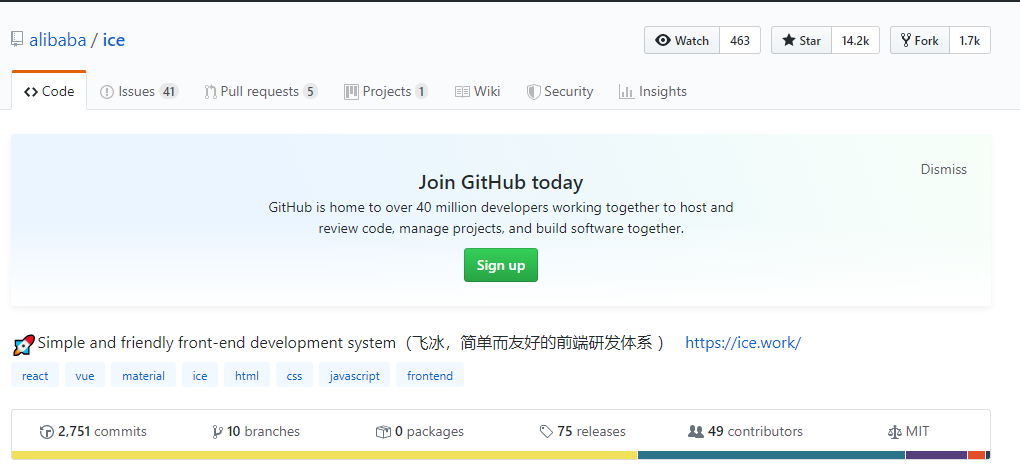Fork the ice repository

click(x=920, y=40)
